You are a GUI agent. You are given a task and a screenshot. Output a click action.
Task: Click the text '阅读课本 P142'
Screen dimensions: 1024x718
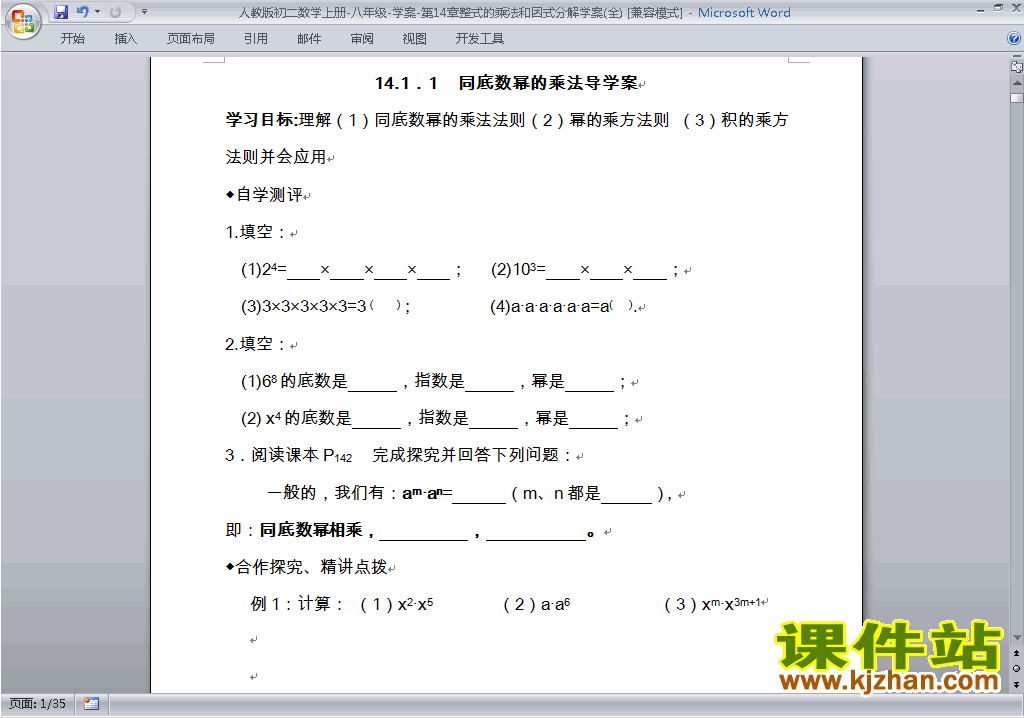click(302, 455)
